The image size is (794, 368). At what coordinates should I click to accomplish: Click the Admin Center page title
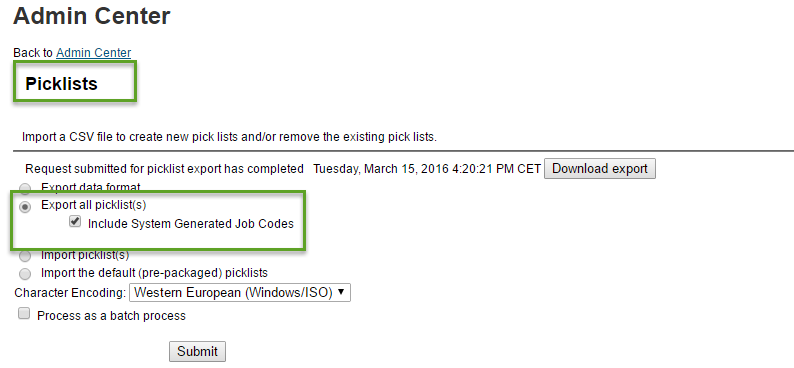(92, 16)
